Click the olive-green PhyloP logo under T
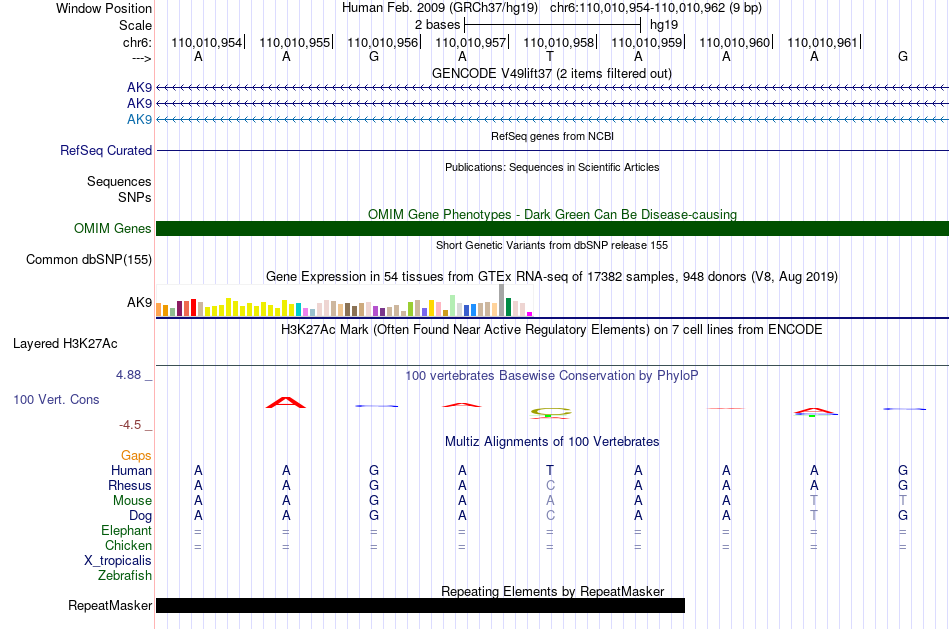 coord(550,413)
